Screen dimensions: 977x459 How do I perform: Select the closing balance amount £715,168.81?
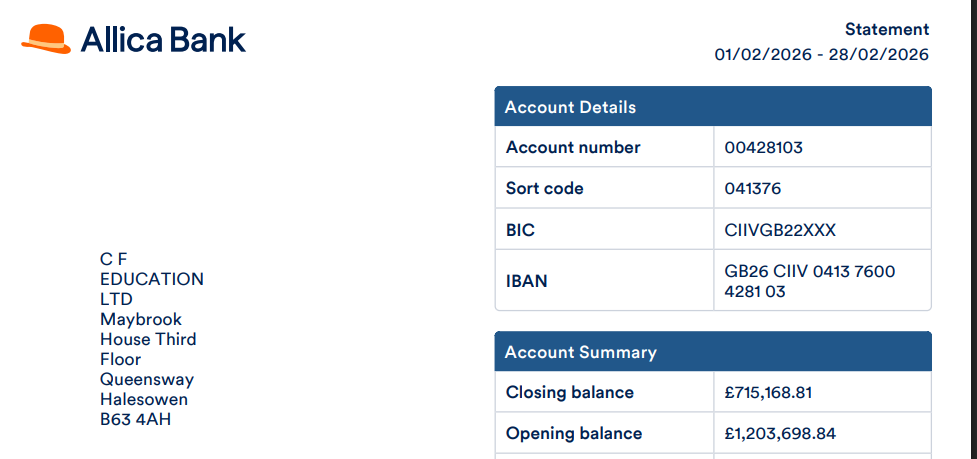pos(768,392)
